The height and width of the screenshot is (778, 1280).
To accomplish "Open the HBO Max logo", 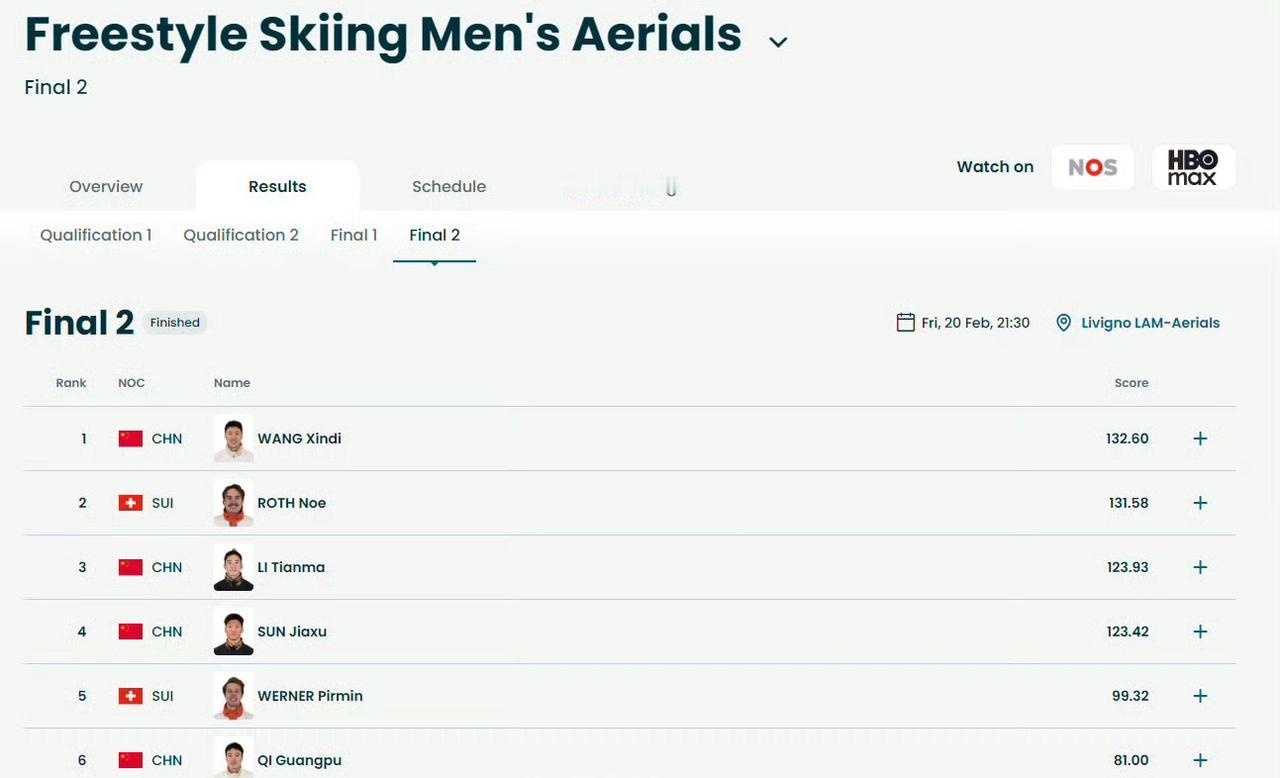I will point(1193,167).
